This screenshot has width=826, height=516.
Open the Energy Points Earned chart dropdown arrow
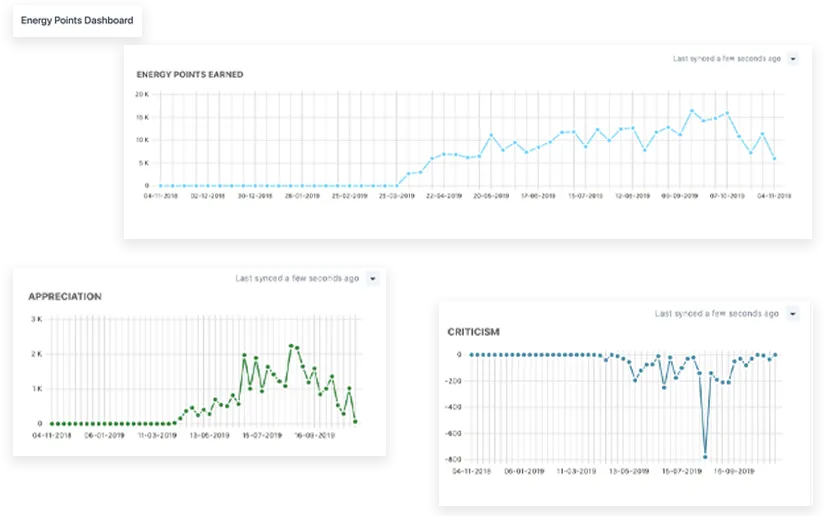click(793, 59)
